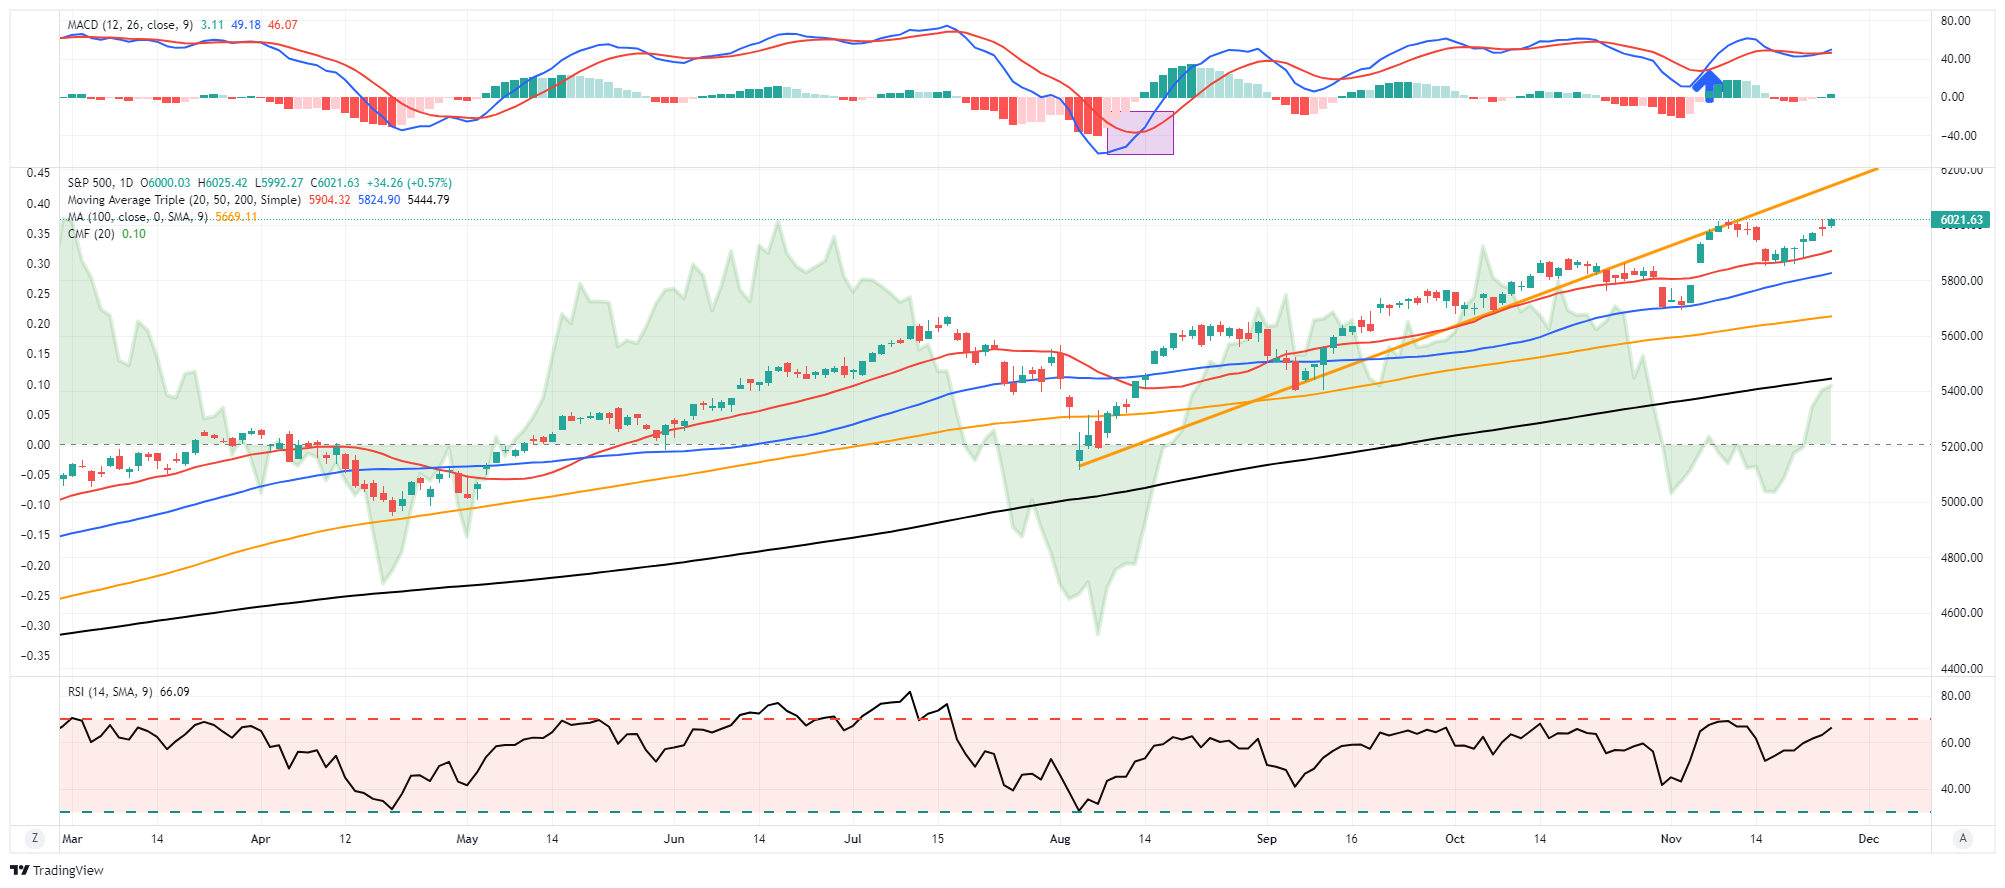Click the May label on time axis
This screenshot has height=888, width=2005.
pyautogui.click(x=467, y=839)
